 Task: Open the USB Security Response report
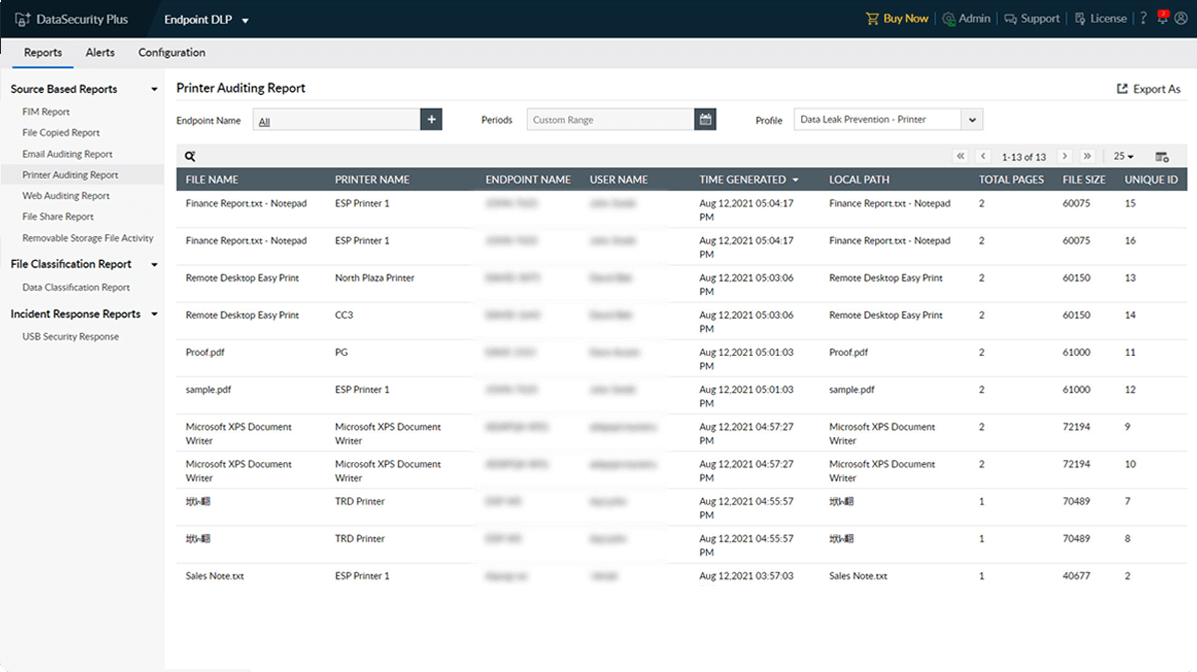click(70, 337)
